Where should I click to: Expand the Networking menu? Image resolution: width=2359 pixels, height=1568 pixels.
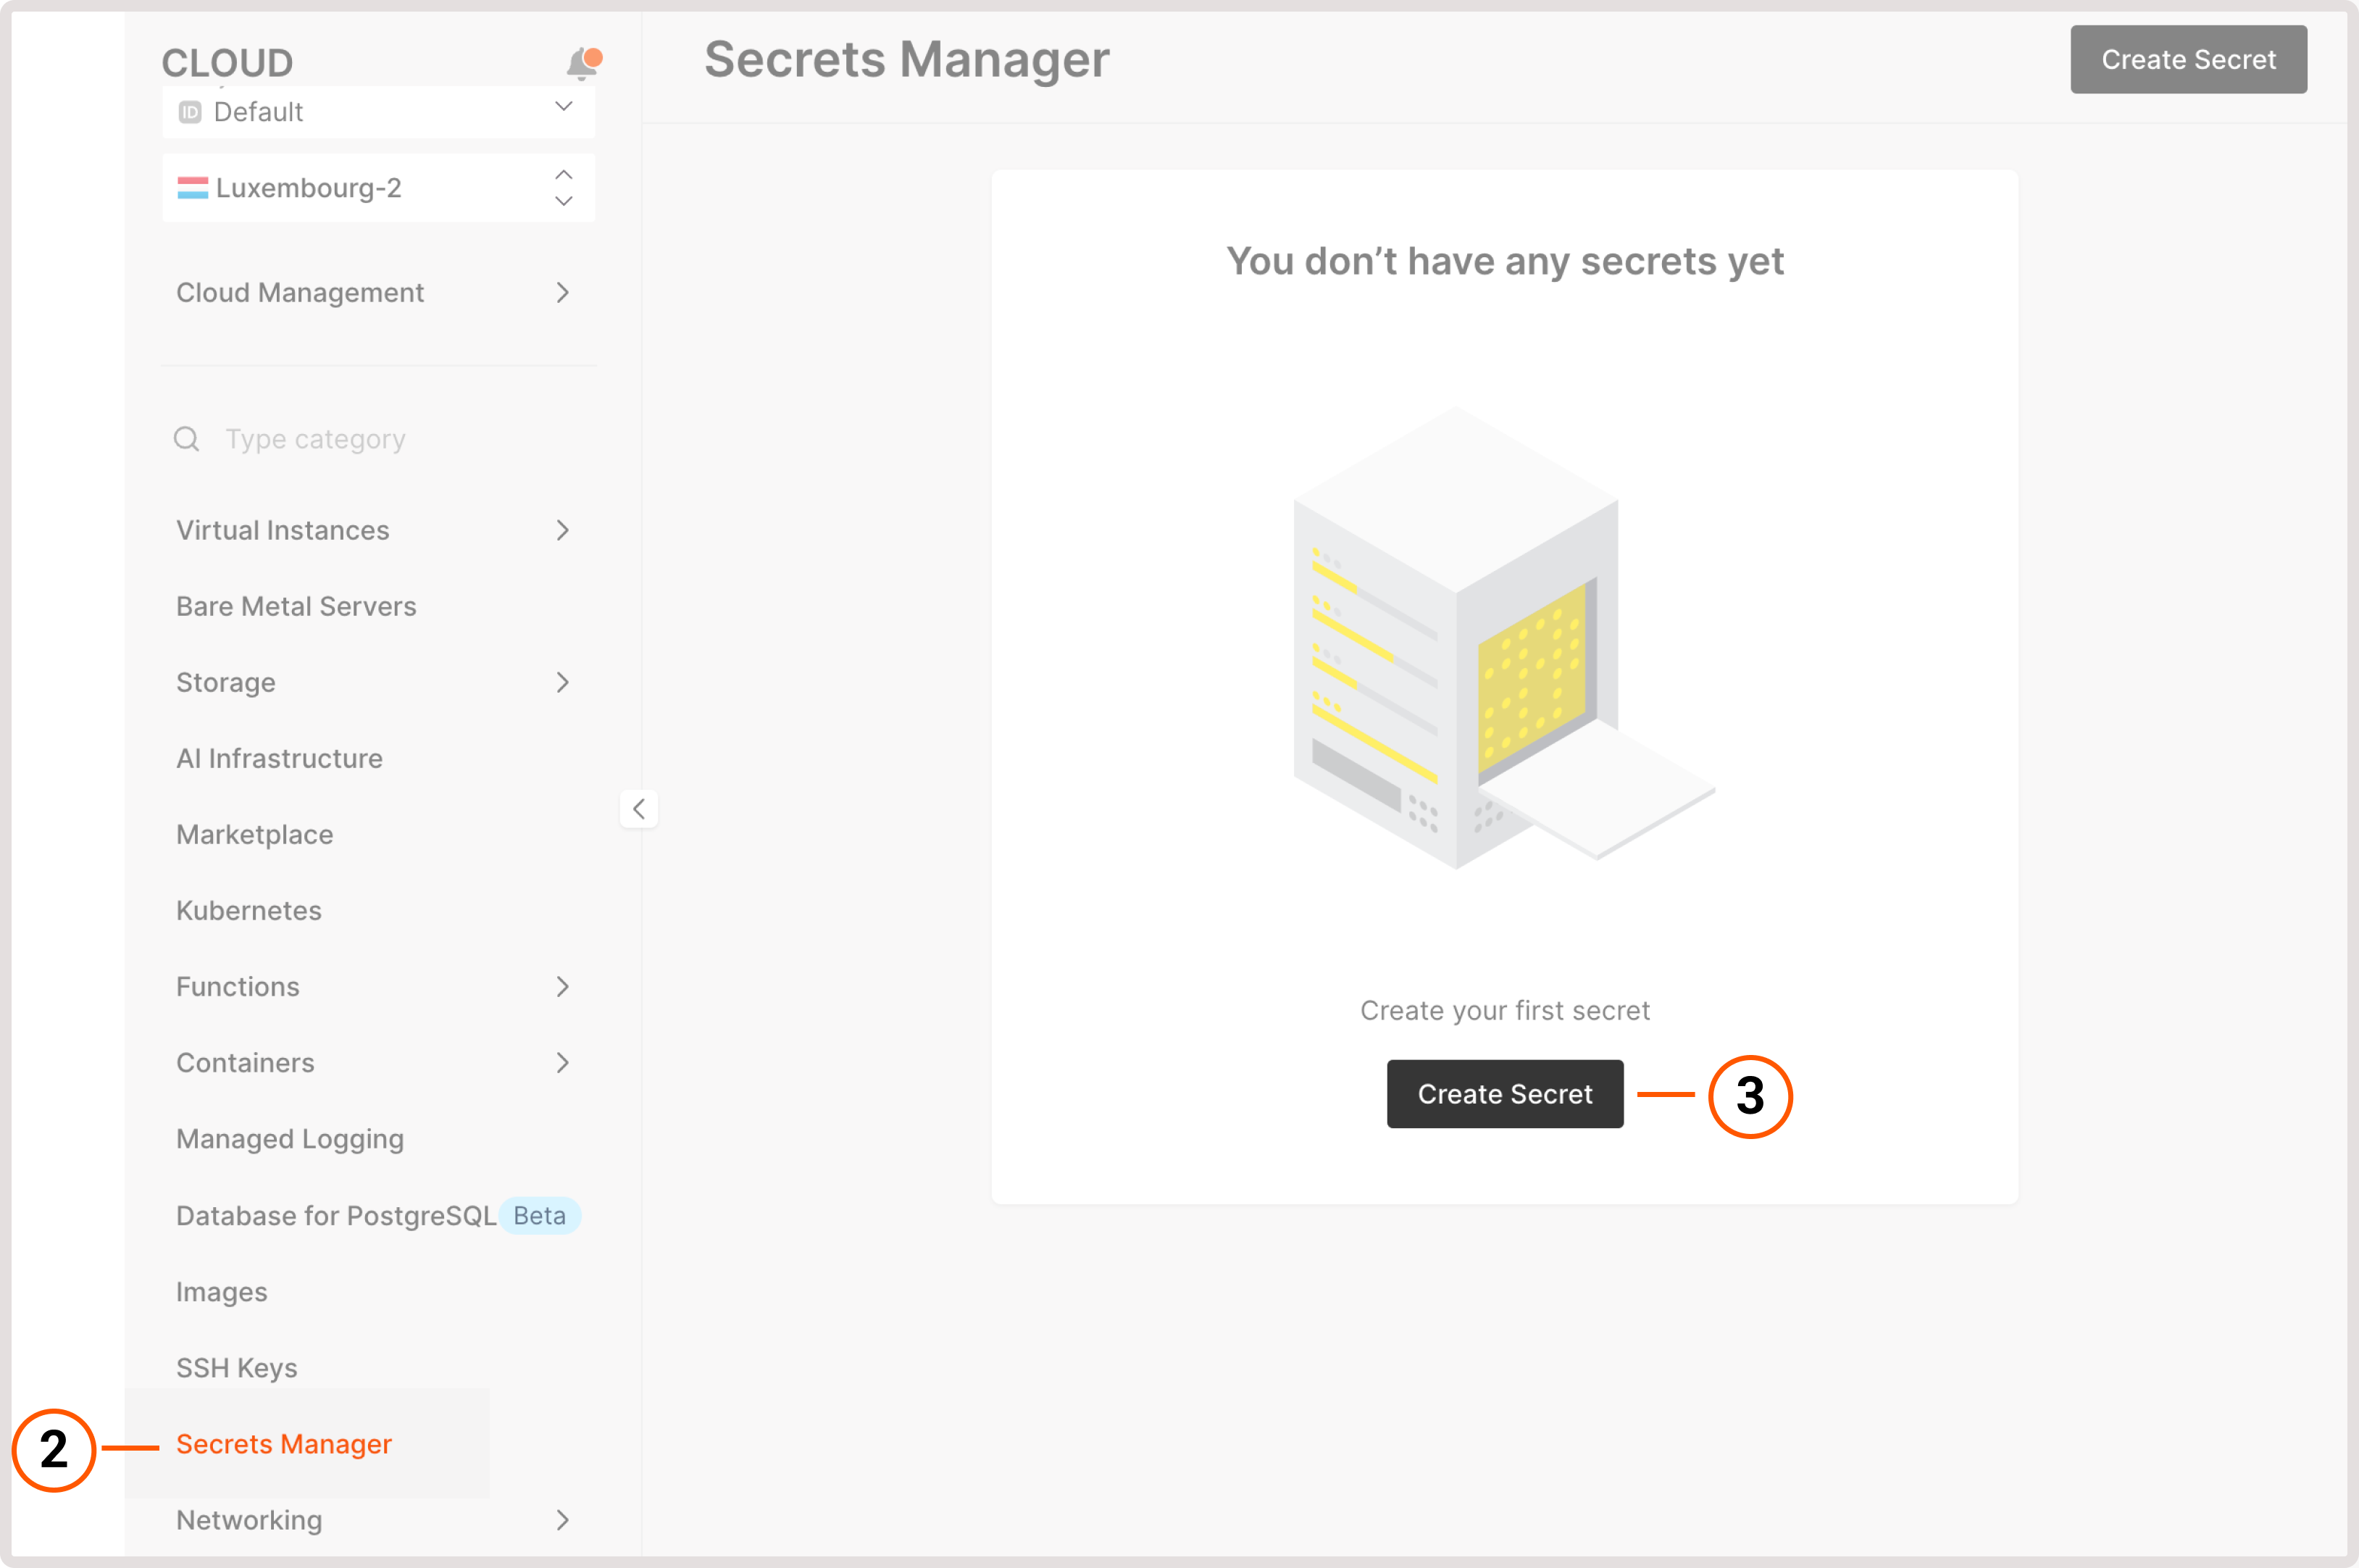click(563, 1520)
